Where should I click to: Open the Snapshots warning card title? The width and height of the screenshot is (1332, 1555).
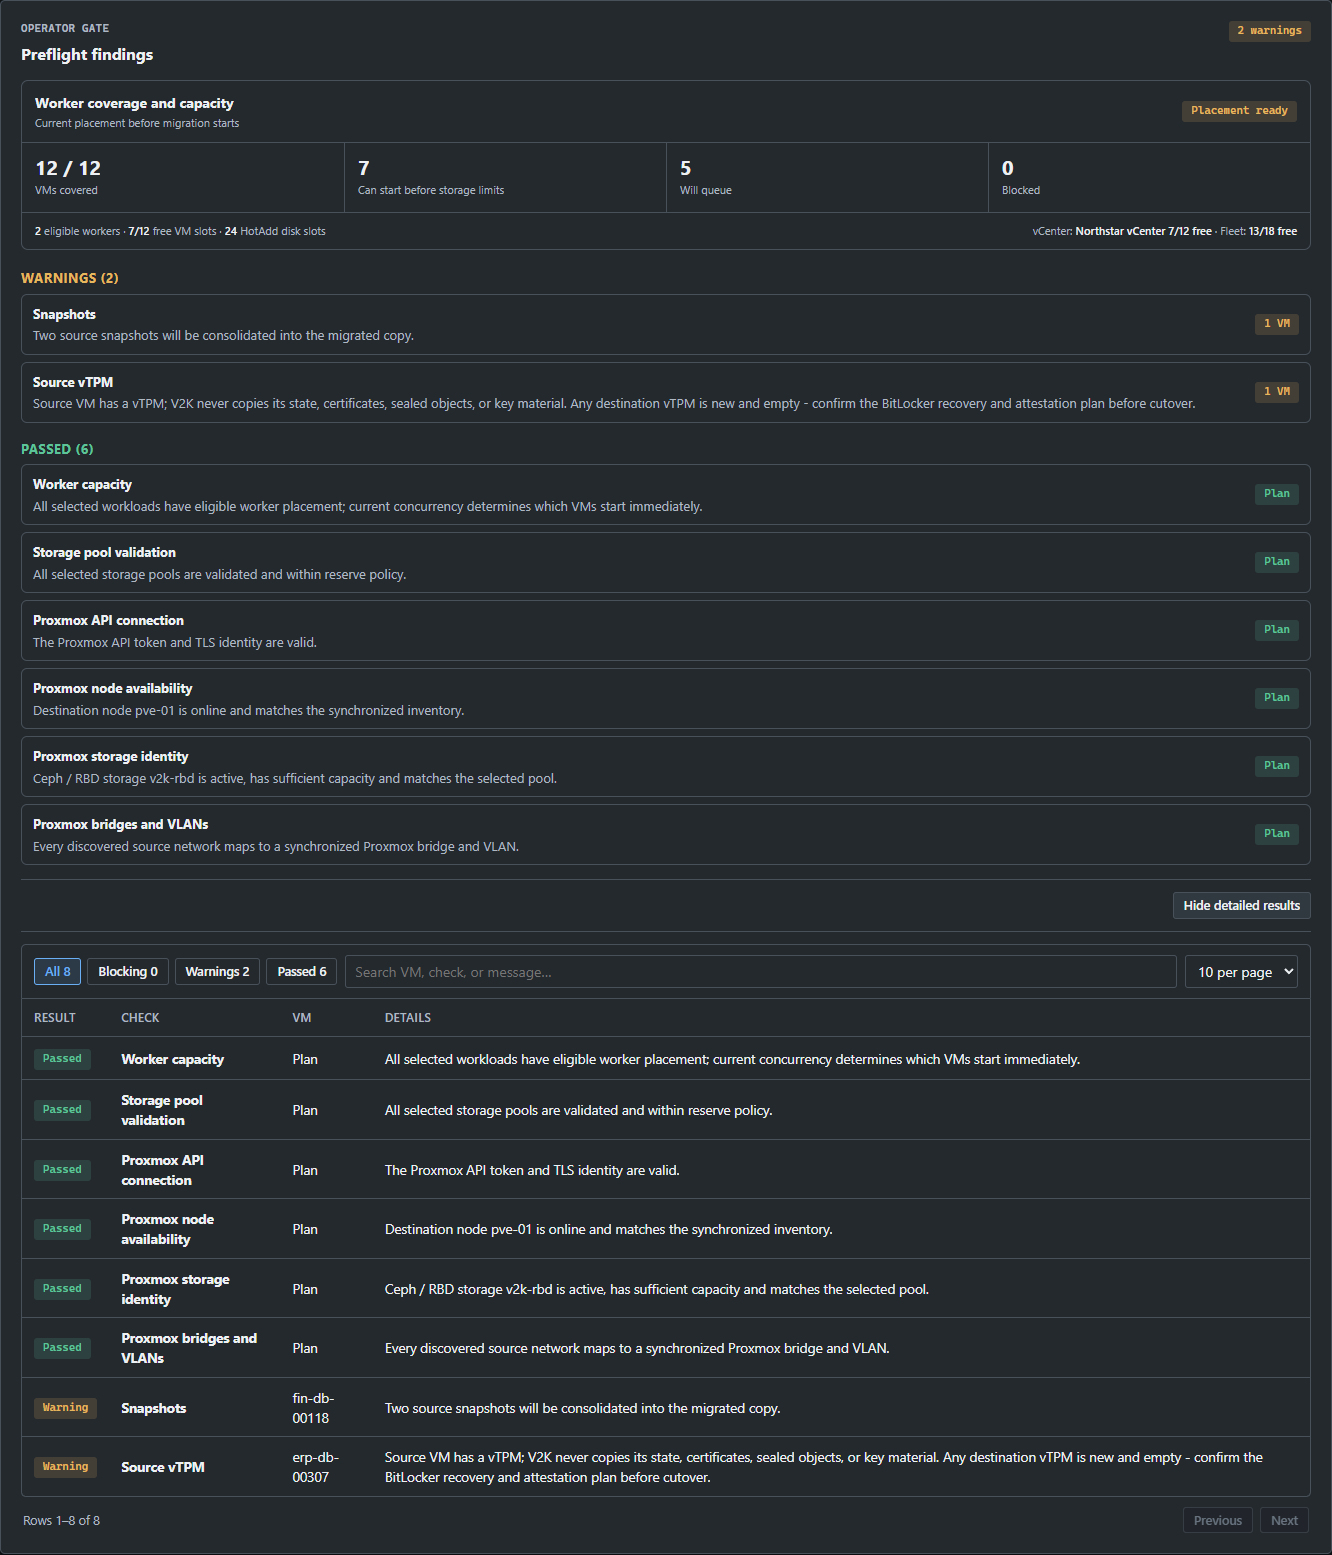(x=64, y=314)
